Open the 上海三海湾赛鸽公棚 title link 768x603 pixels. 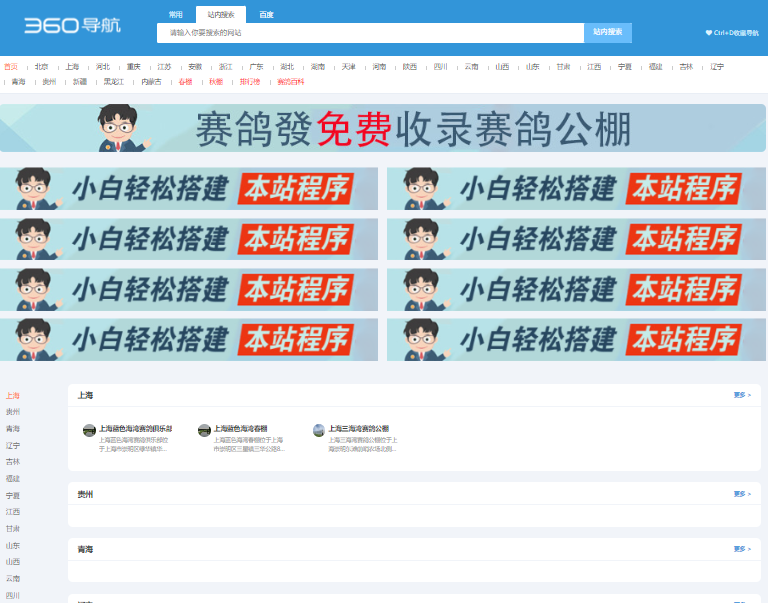point(359,429)
